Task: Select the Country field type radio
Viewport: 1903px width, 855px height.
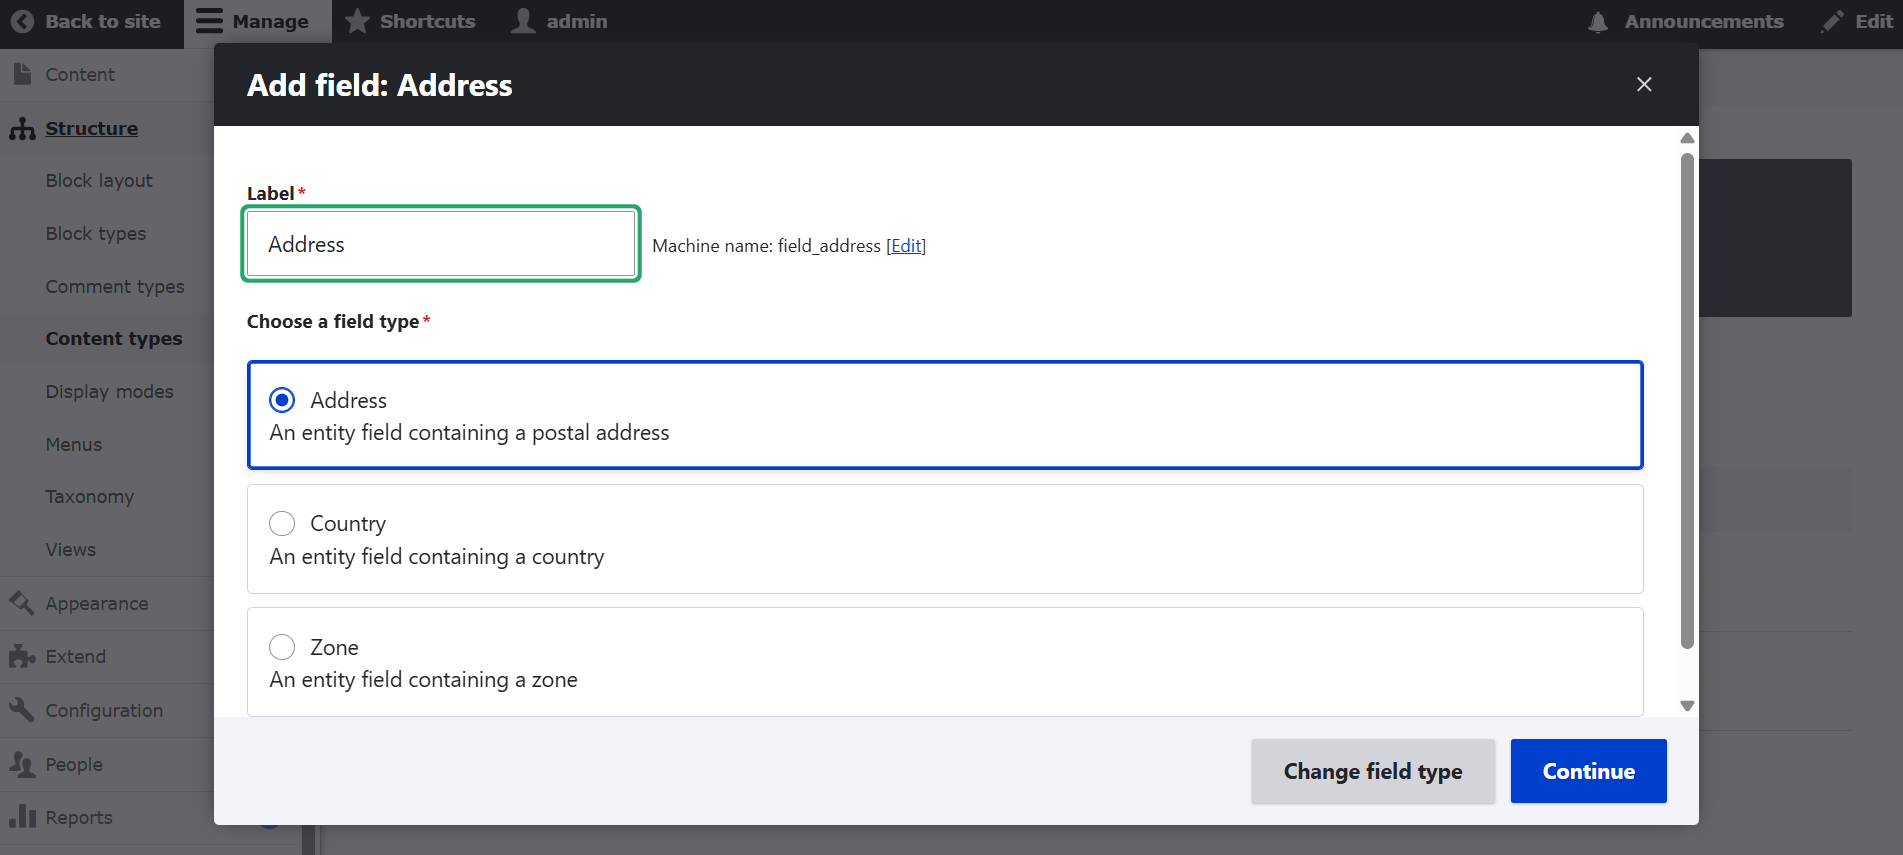Action: coord(282,523)
